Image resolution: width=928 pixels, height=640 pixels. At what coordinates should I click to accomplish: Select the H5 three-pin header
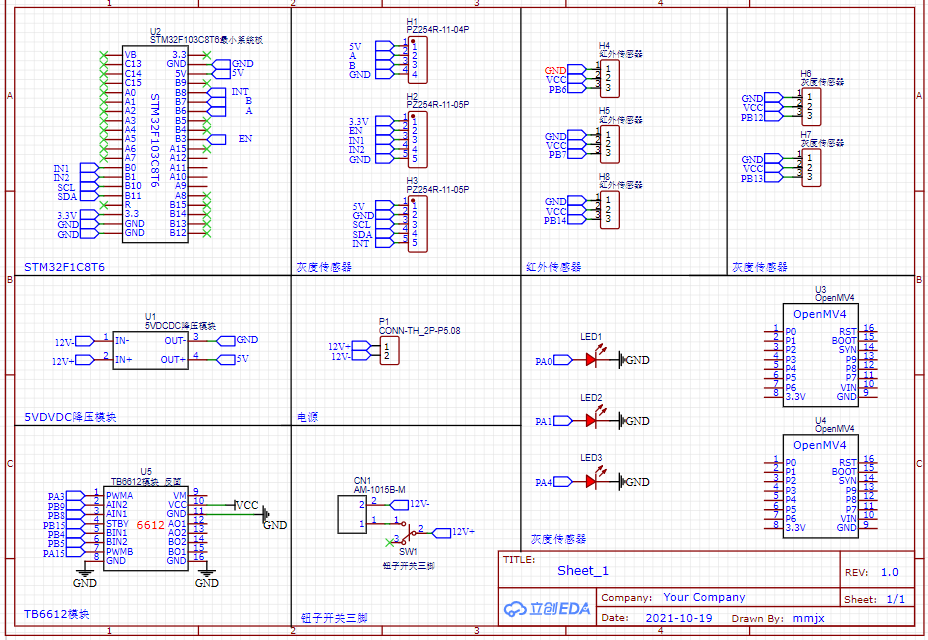pyautogui.click(x=610, y=144)
